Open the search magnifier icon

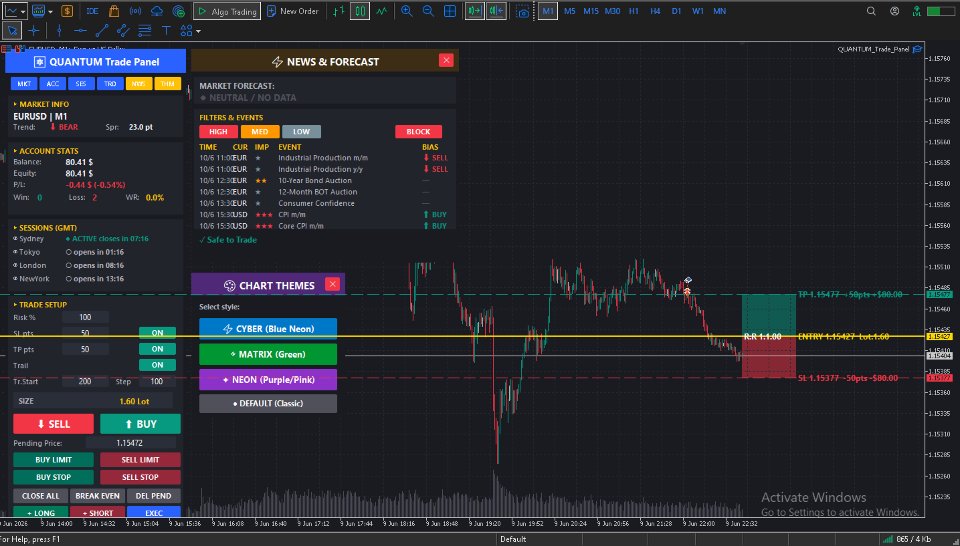click(871, 11)
